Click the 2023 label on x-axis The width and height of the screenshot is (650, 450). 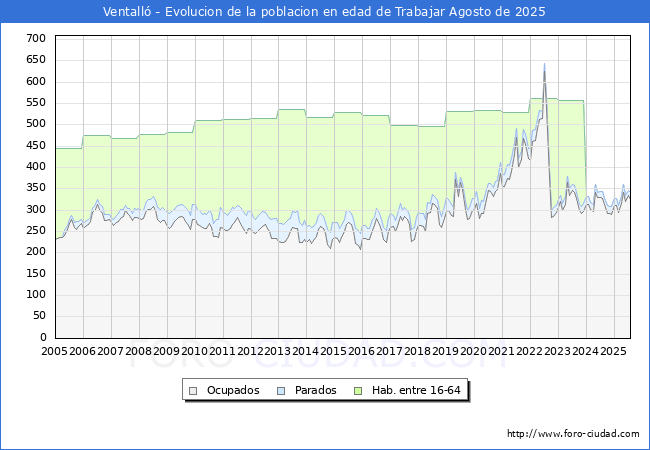pyautogui.click(x=558, y=351)
